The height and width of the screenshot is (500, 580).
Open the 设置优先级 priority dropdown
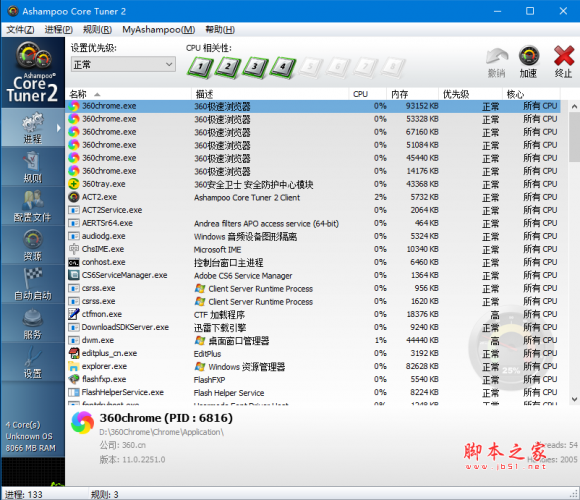click(x=123, y=64)
